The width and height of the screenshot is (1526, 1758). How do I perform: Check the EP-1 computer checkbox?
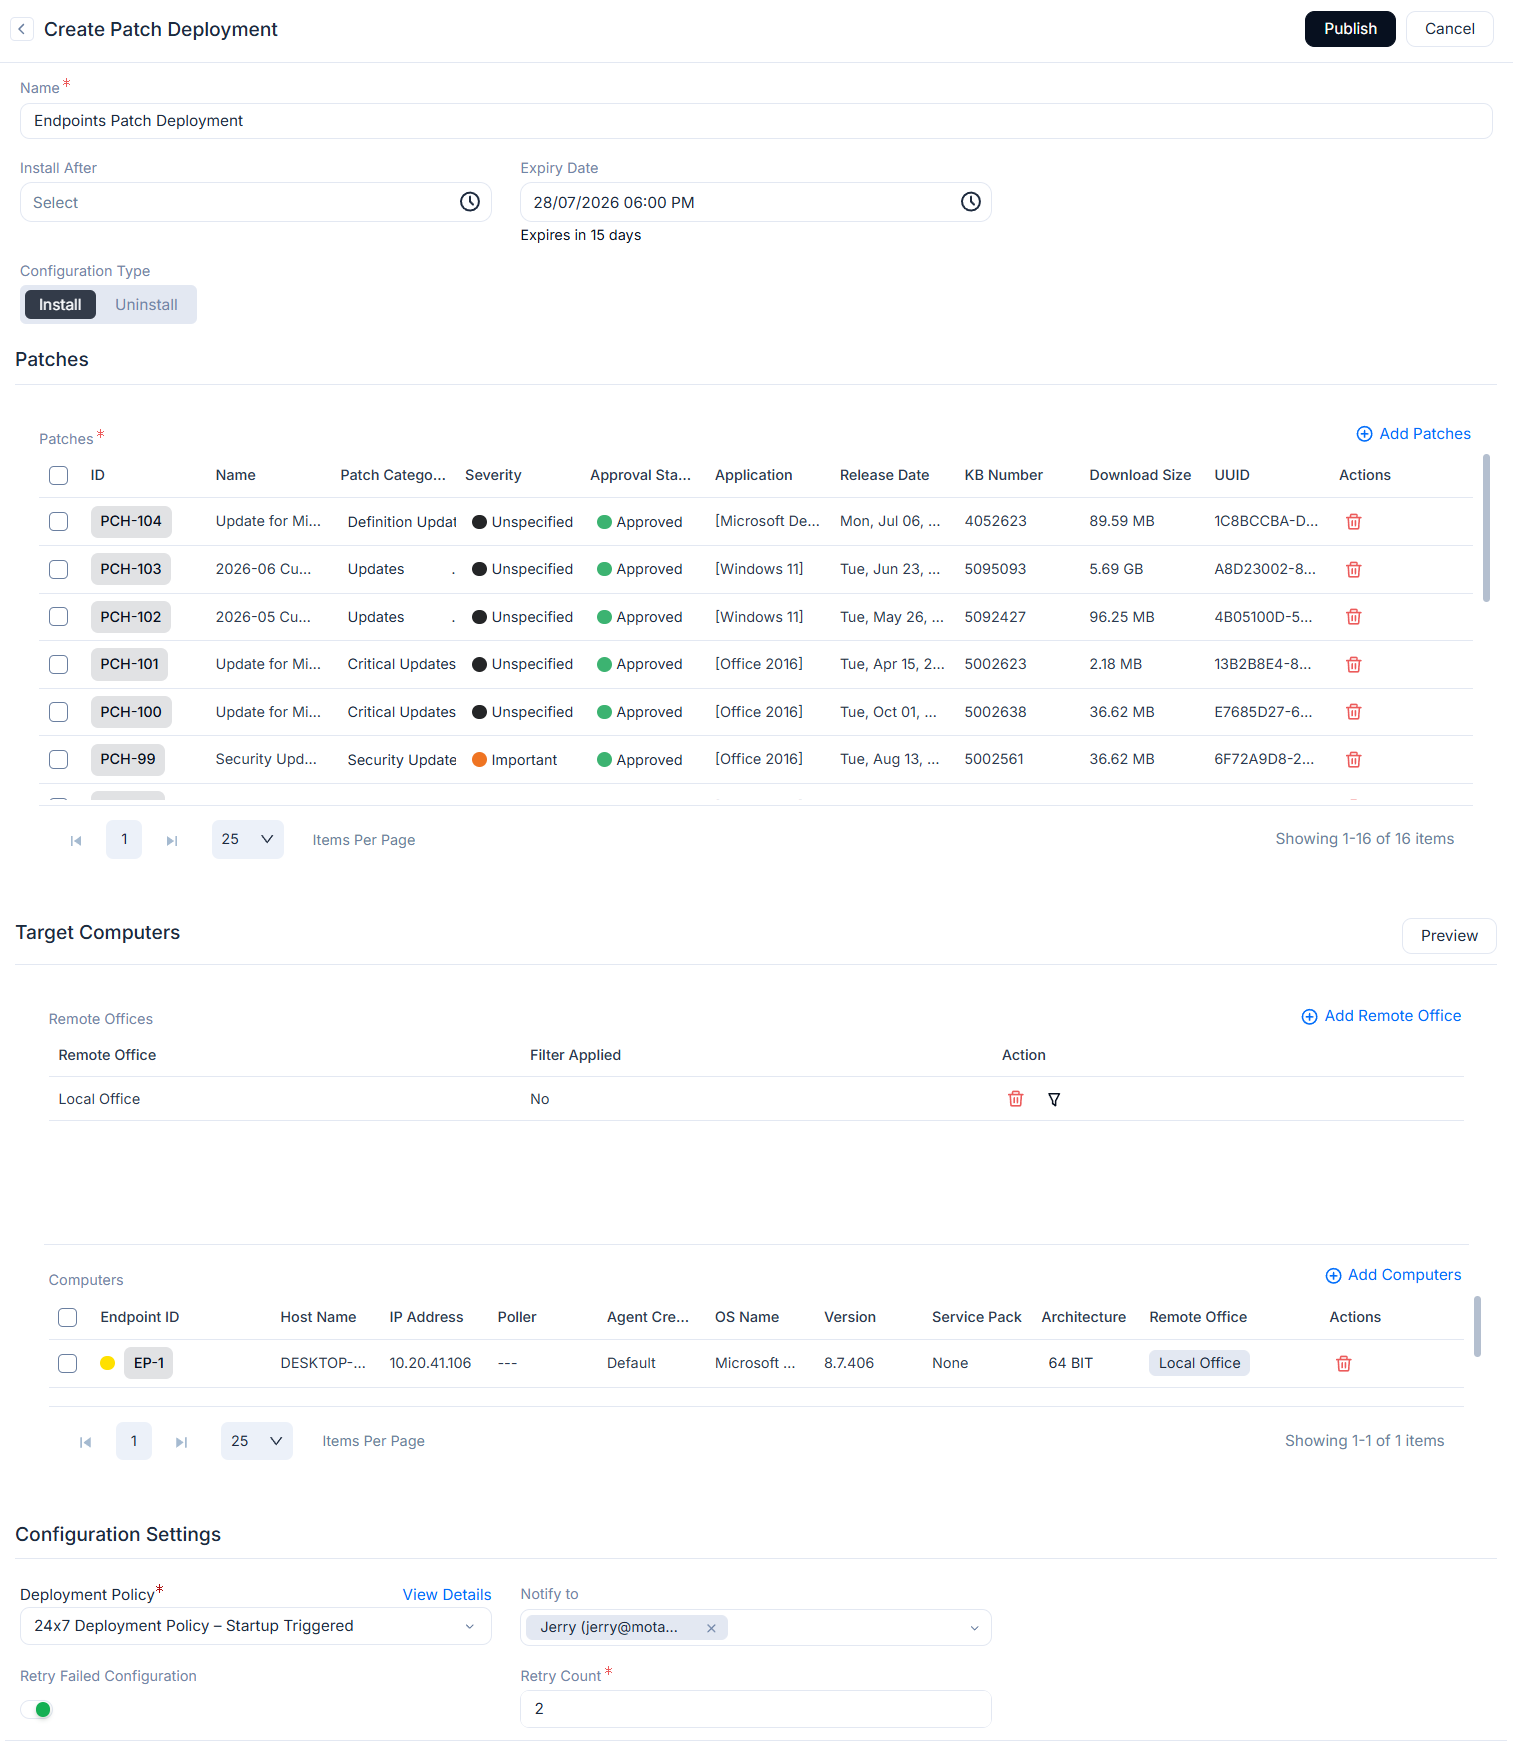click(68, 1364)
